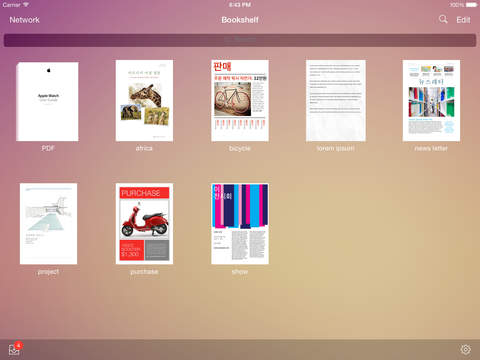The height and width of the screenshot is (360, 480).
Task: Click the 'news letter' file name label
Action: click(x=431, y=148)
